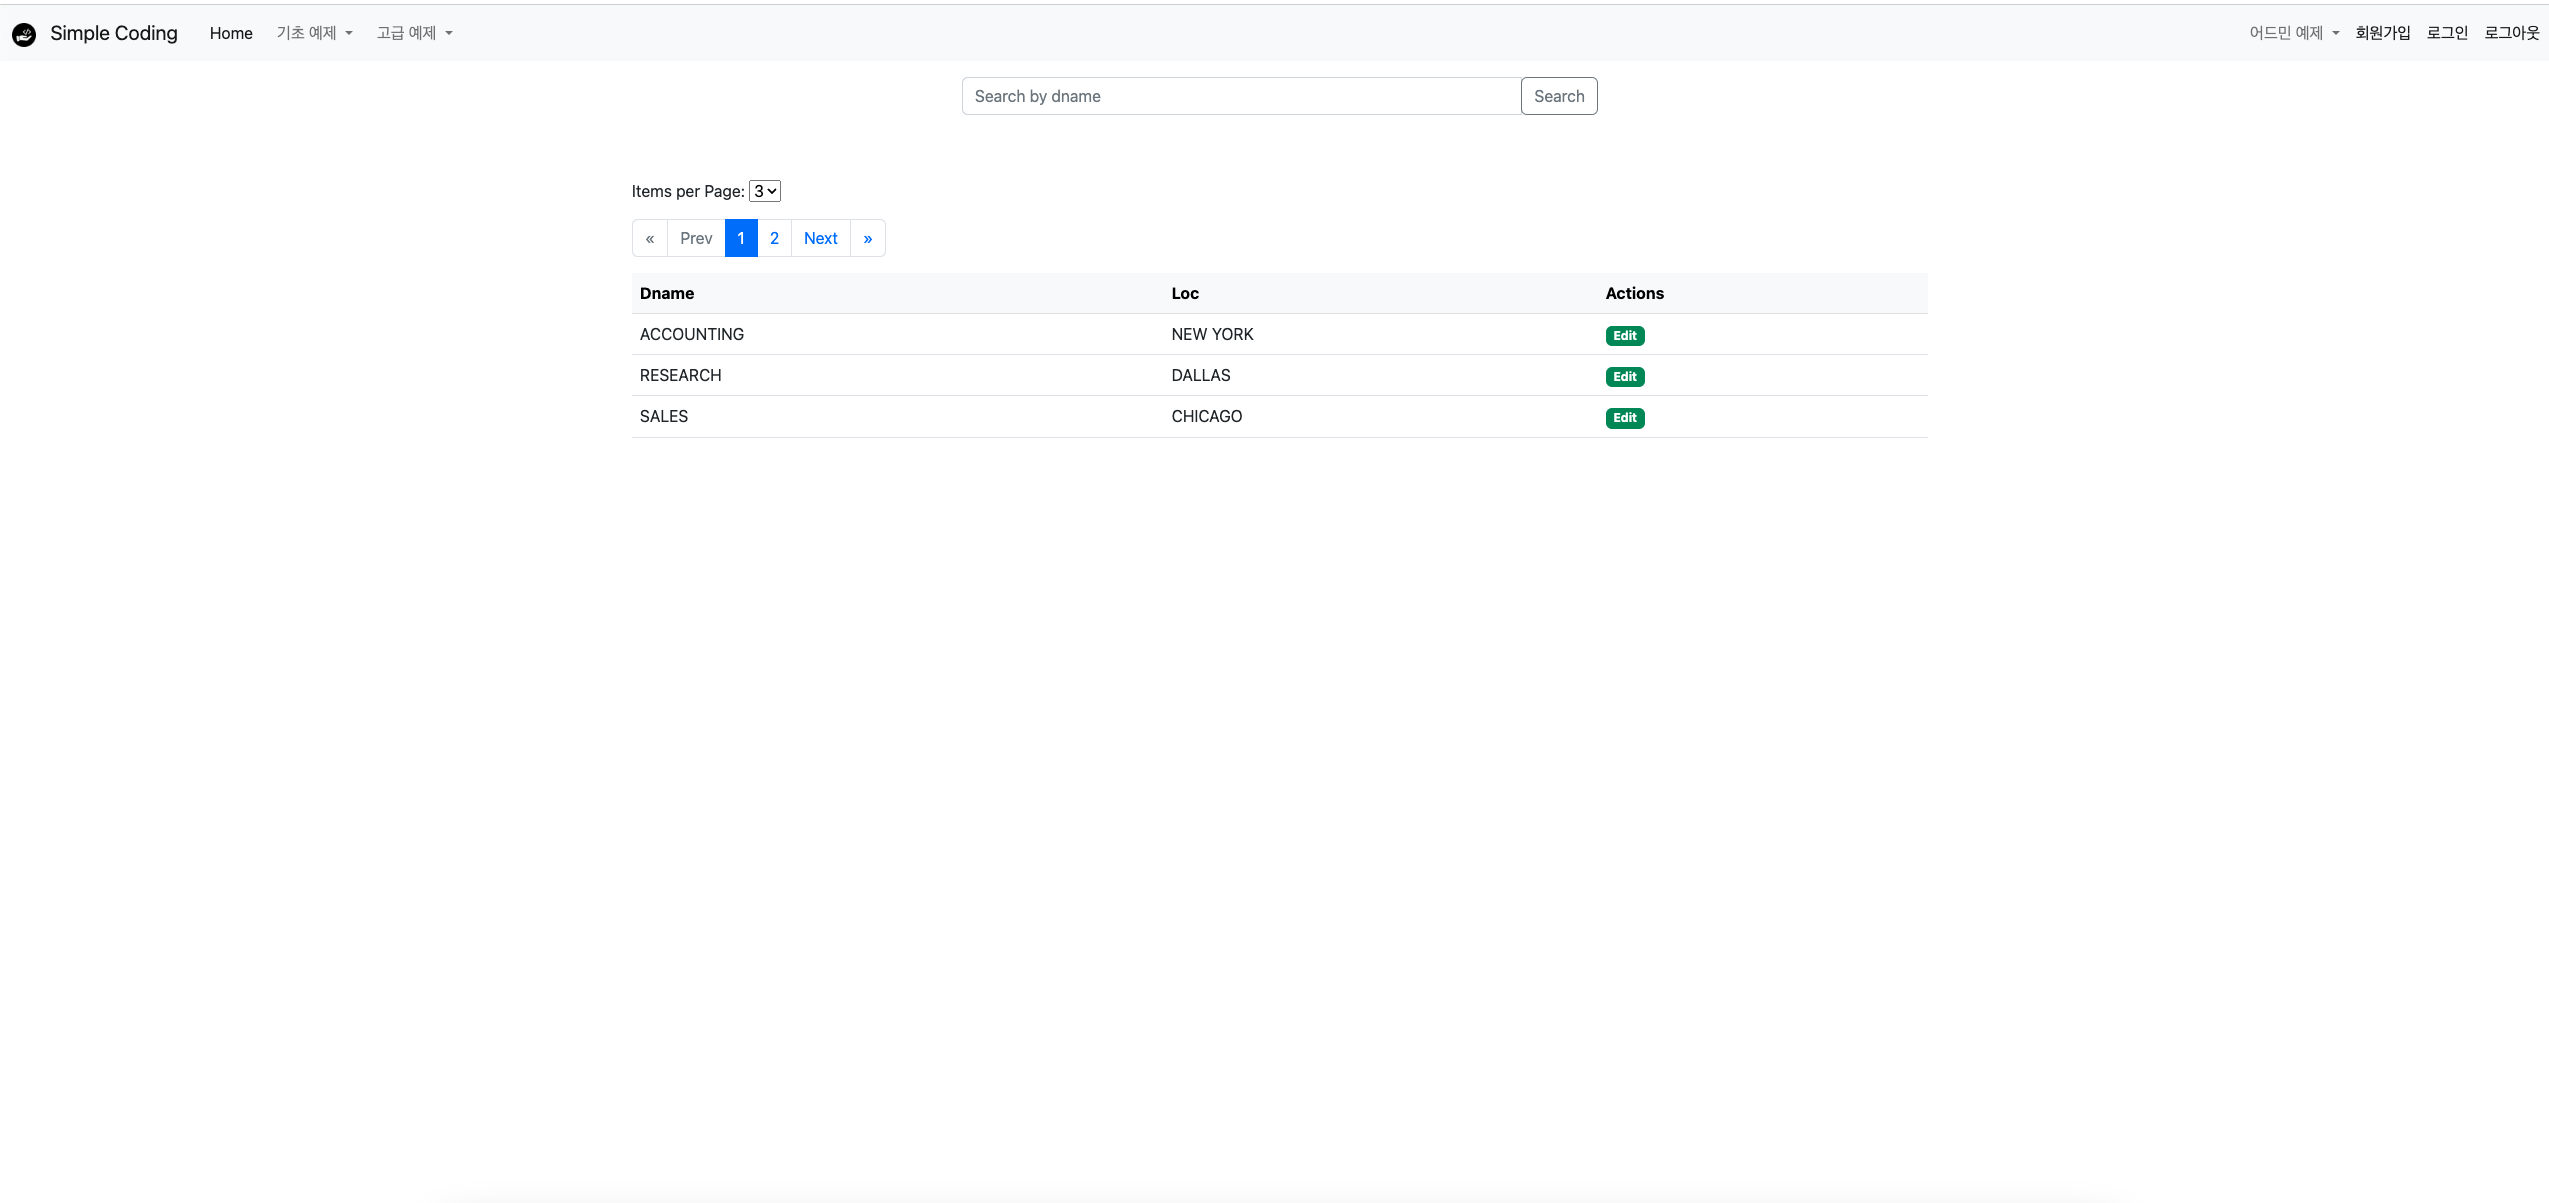The width and height of the screenshot is (2549, 1203).
Task: Edit the RESEARCH department row
Action: pyautogui.click(x=1624, y=377)
